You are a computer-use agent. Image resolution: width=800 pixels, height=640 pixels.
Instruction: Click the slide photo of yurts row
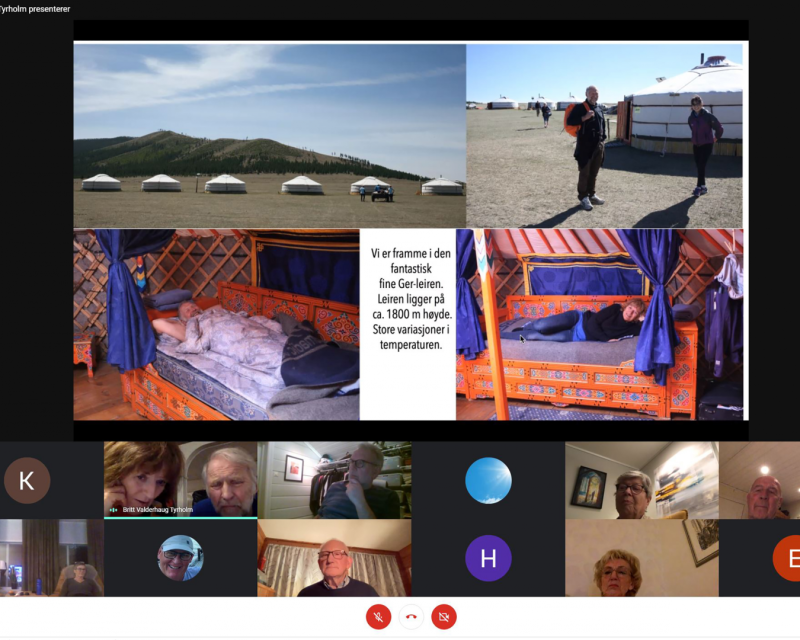tap(269, 135)
